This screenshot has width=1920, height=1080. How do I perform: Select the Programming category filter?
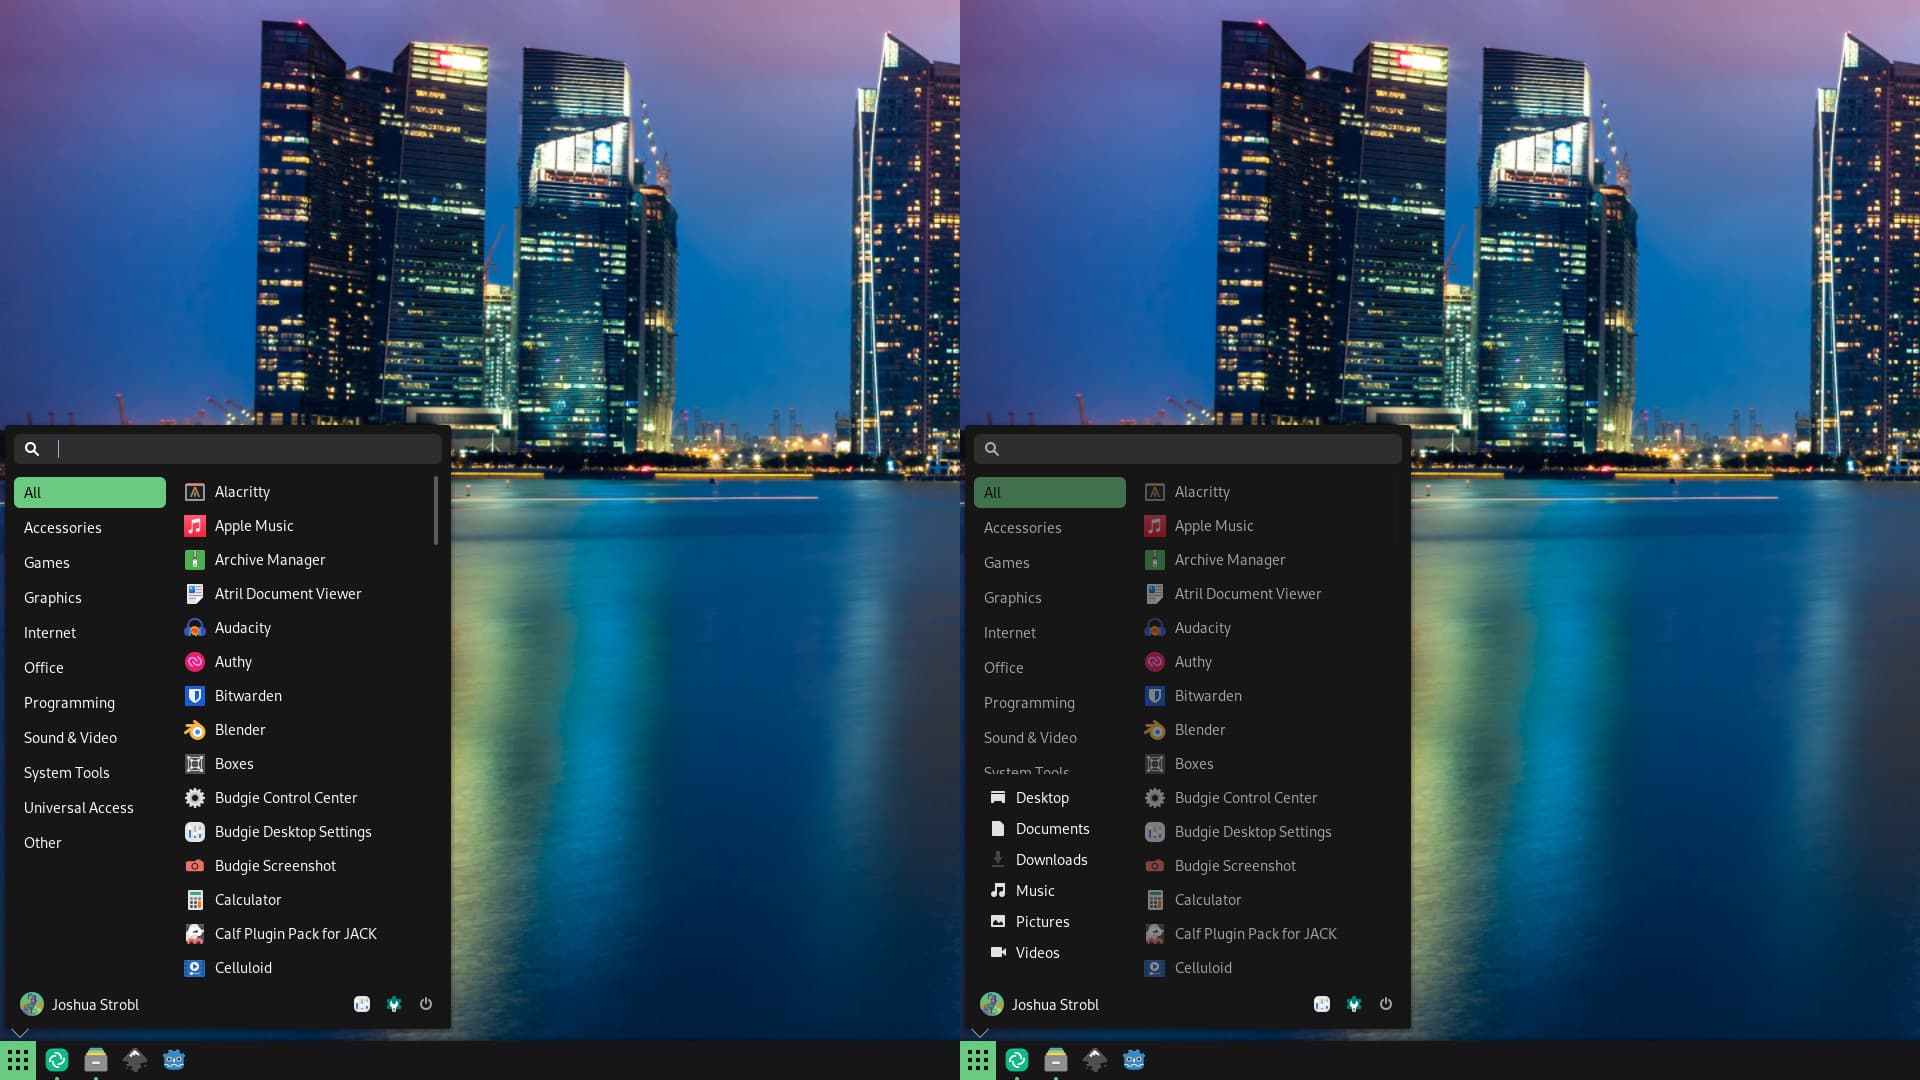click(x=69, y=703)
